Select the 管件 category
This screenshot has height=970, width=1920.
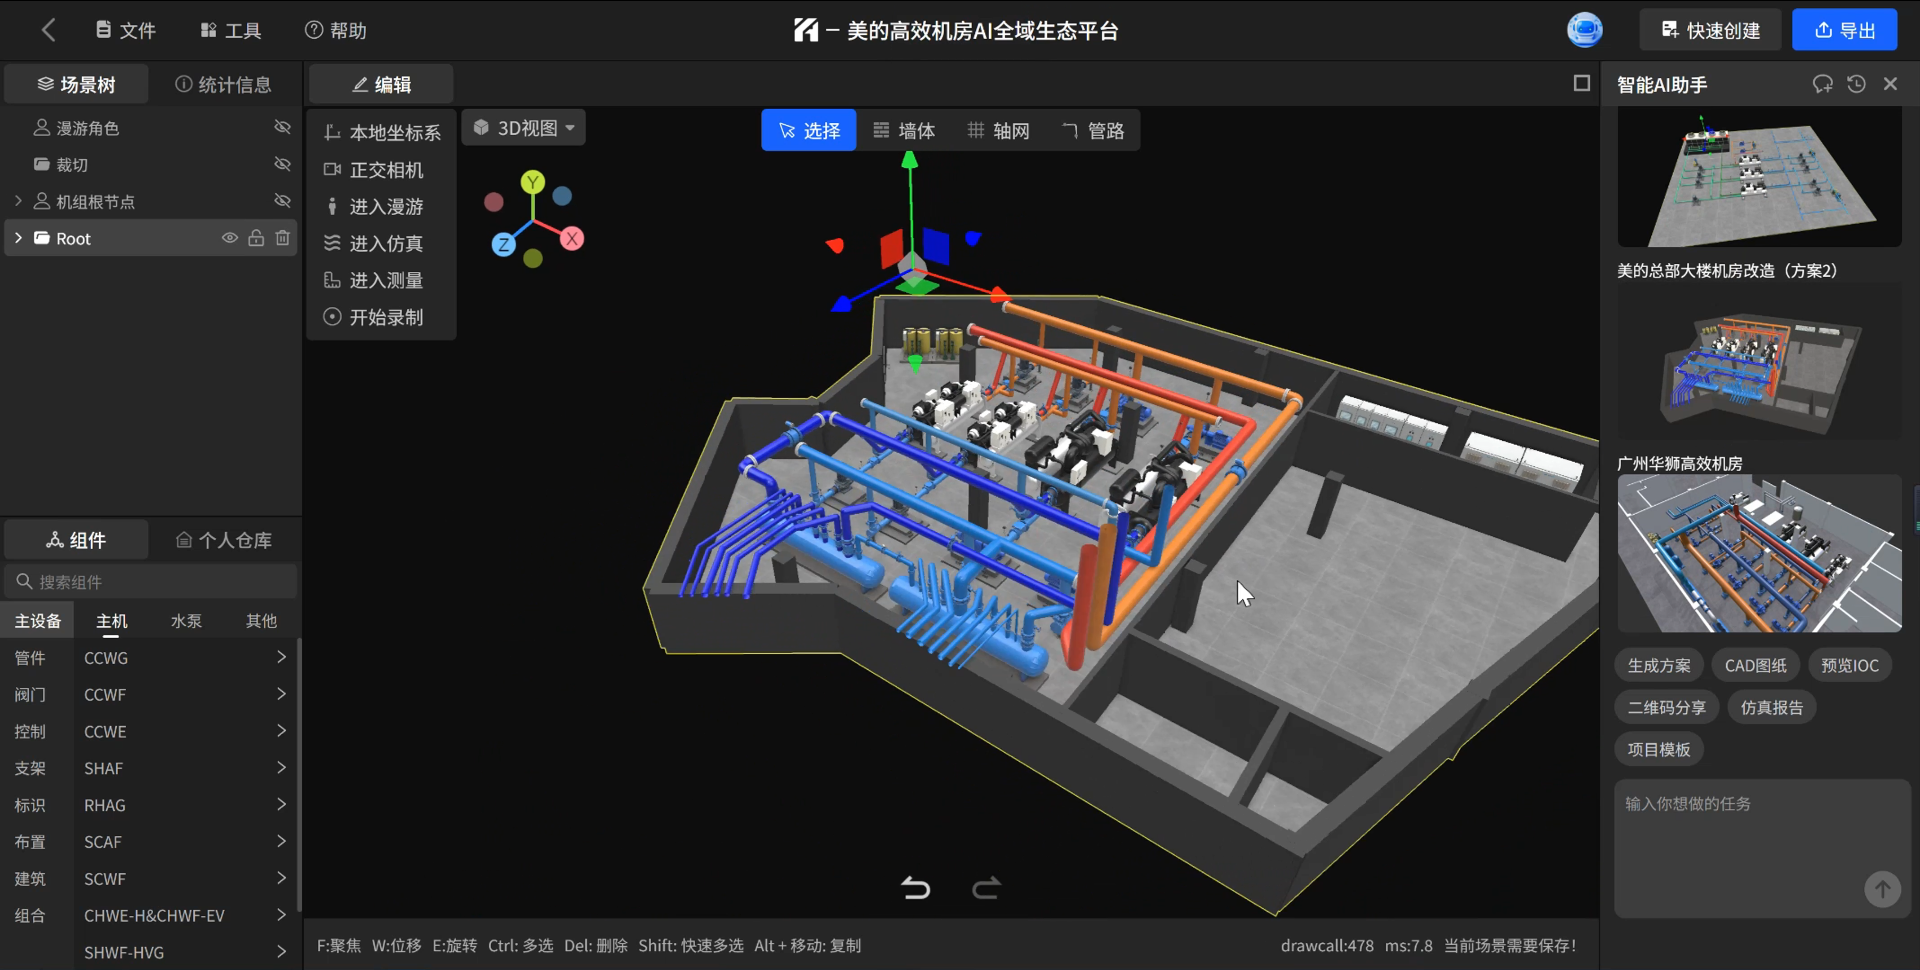30,658
